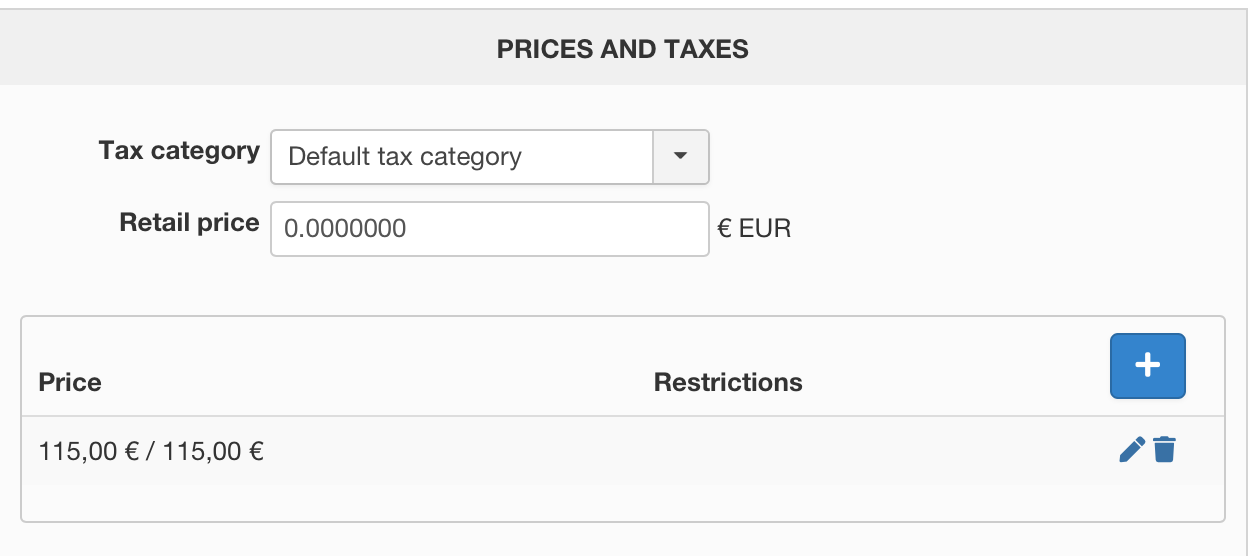
Task: Select the 115,00 € / 115,00 € row text
Action: click(151, 451)
